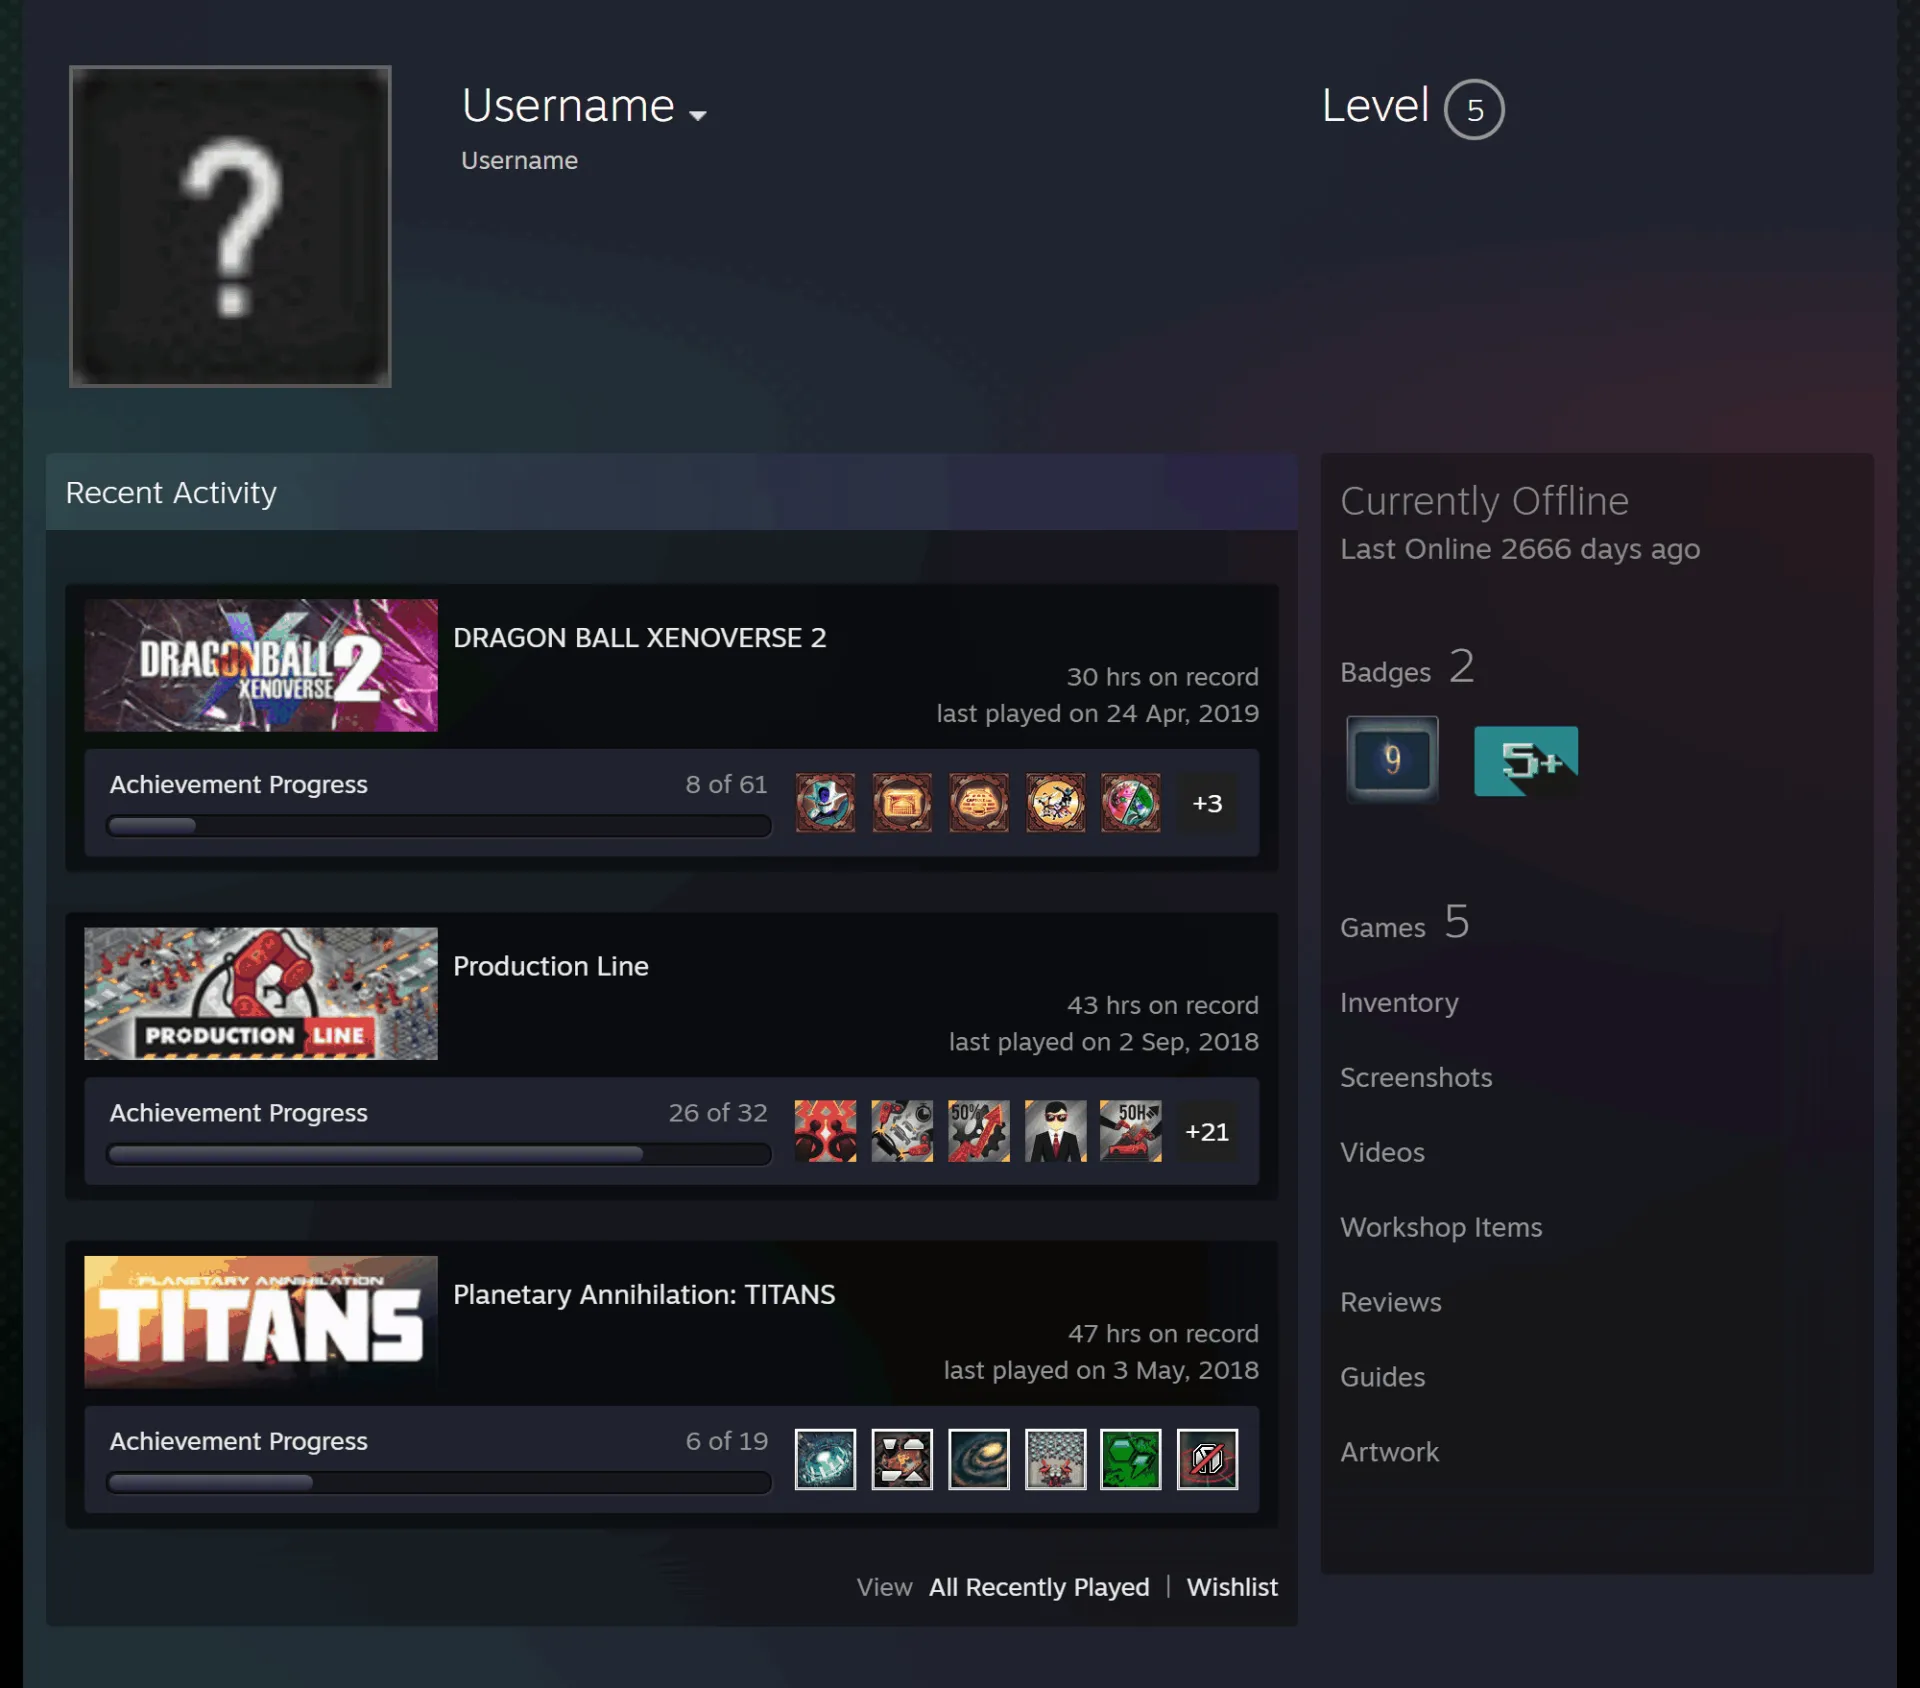Open the username dropdown arrow
The width and height of the screenshot is (1920, 1688).
pyautogui.click(x=698, y=115)
